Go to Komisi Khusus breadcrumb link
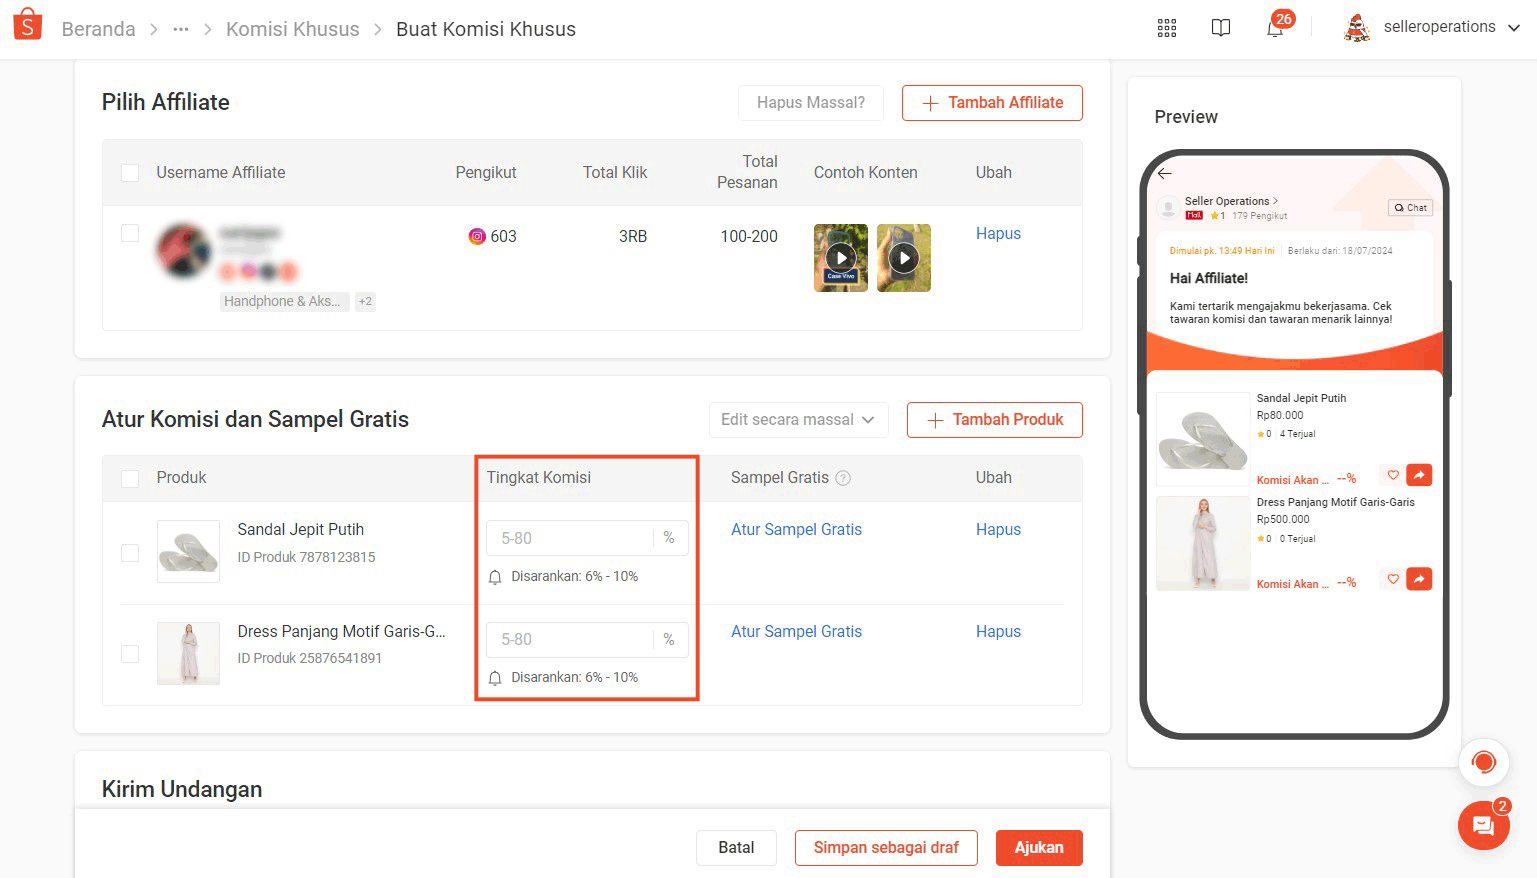This screenshot has width=1537, height=878. 292,29
